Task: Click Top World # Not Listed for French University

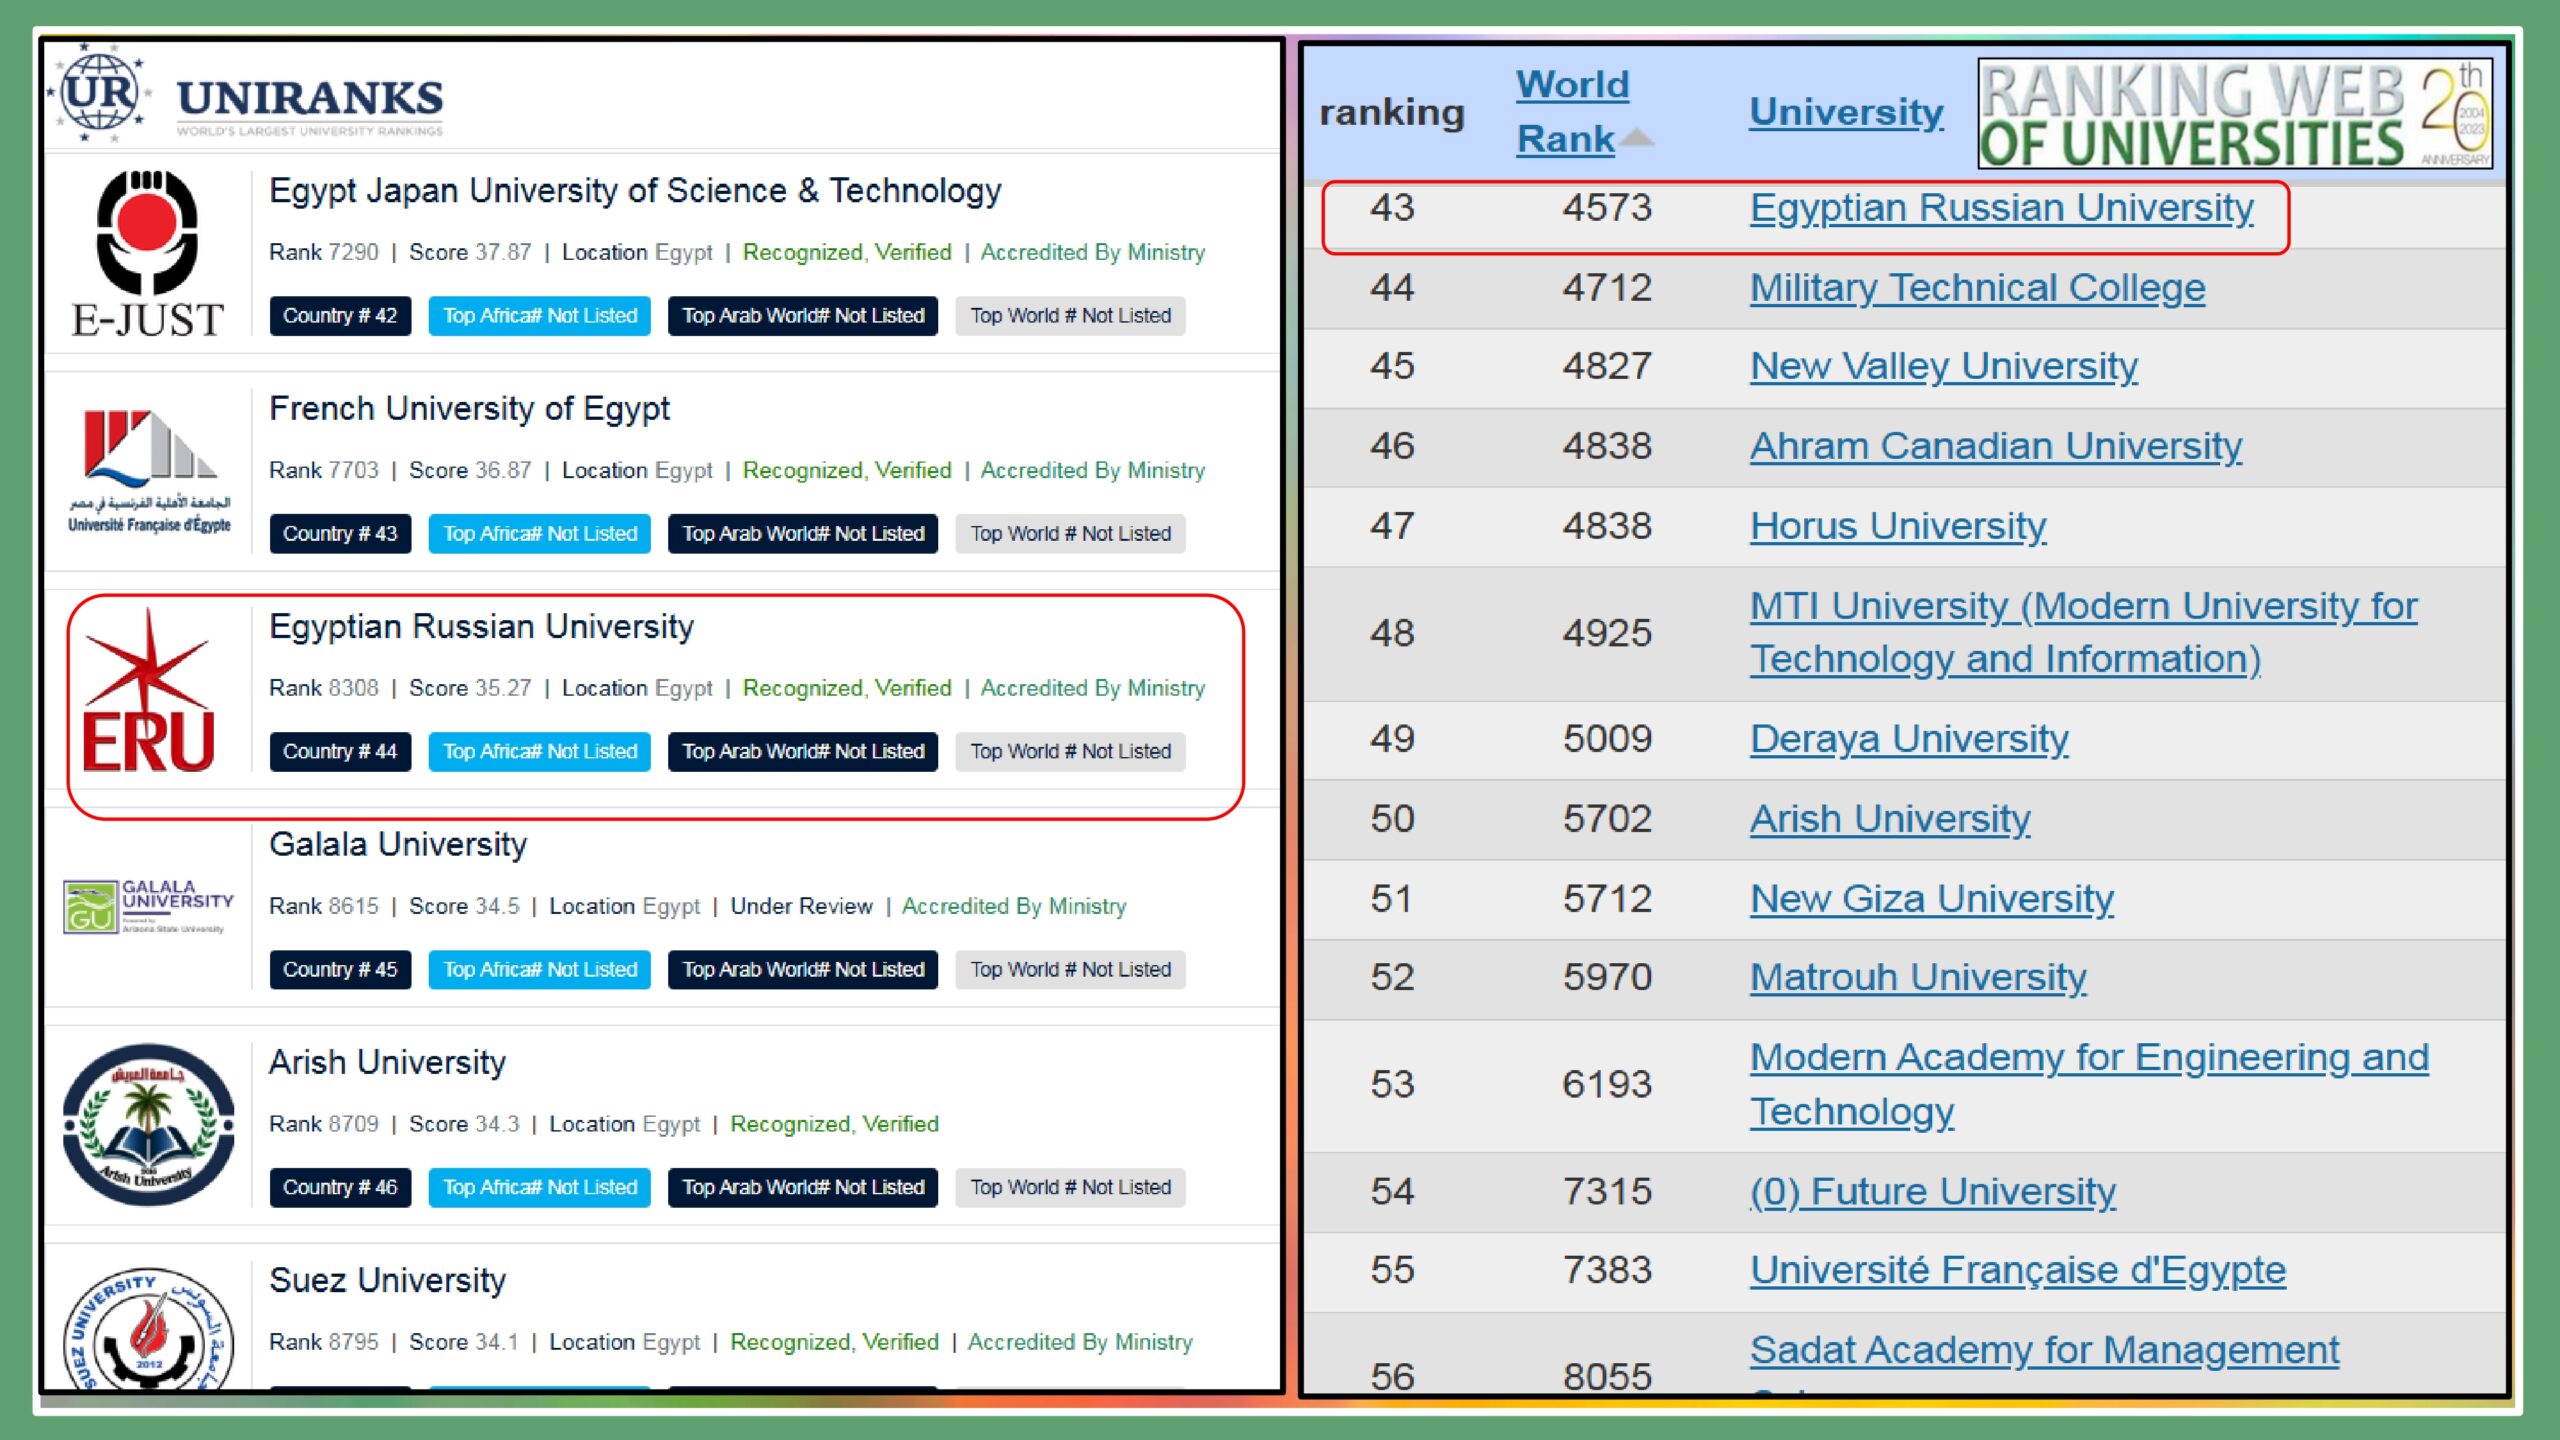Action: tap(1070, 534)
